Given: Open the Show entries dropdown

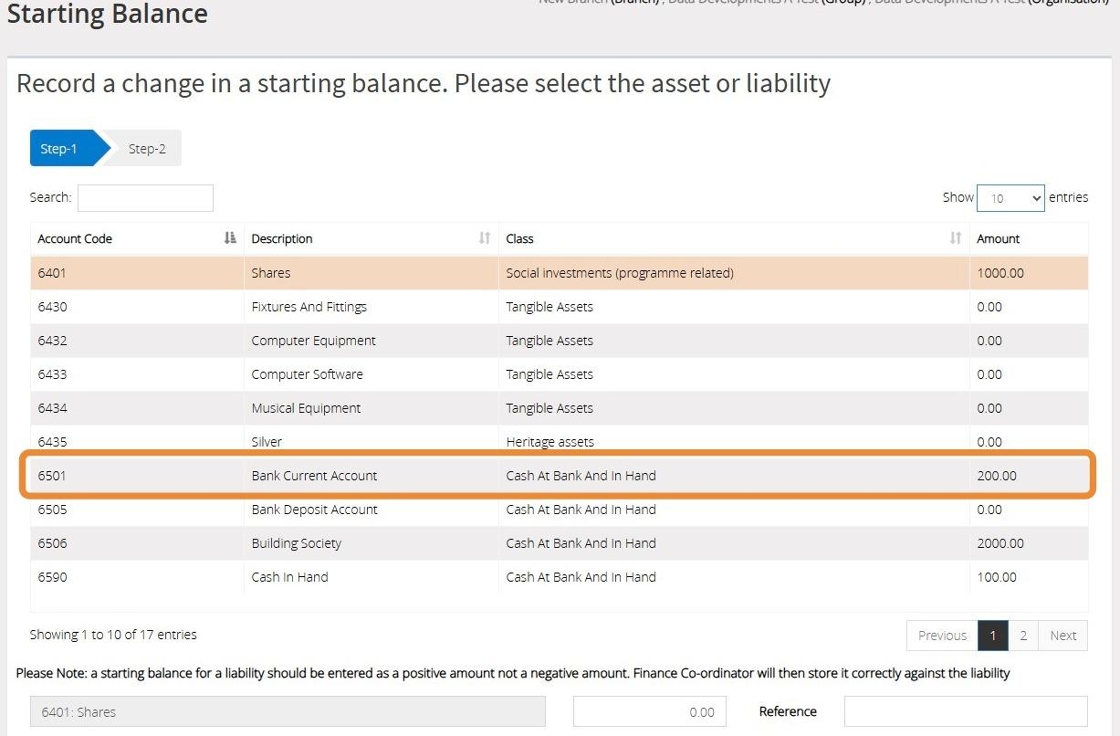Looking at the screenshot, I should coord(1010,198).
